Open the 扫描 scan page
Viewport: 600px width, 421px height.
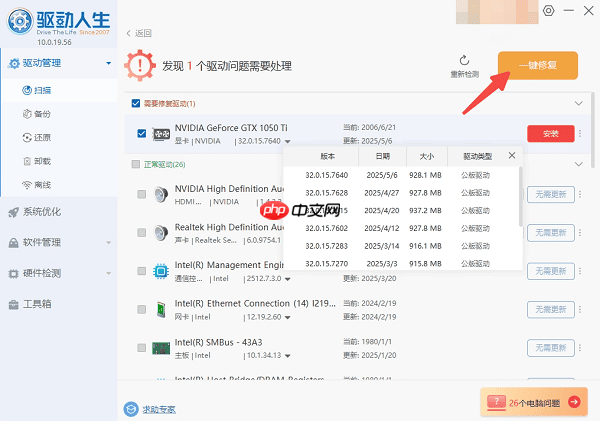tap(37, 90)
